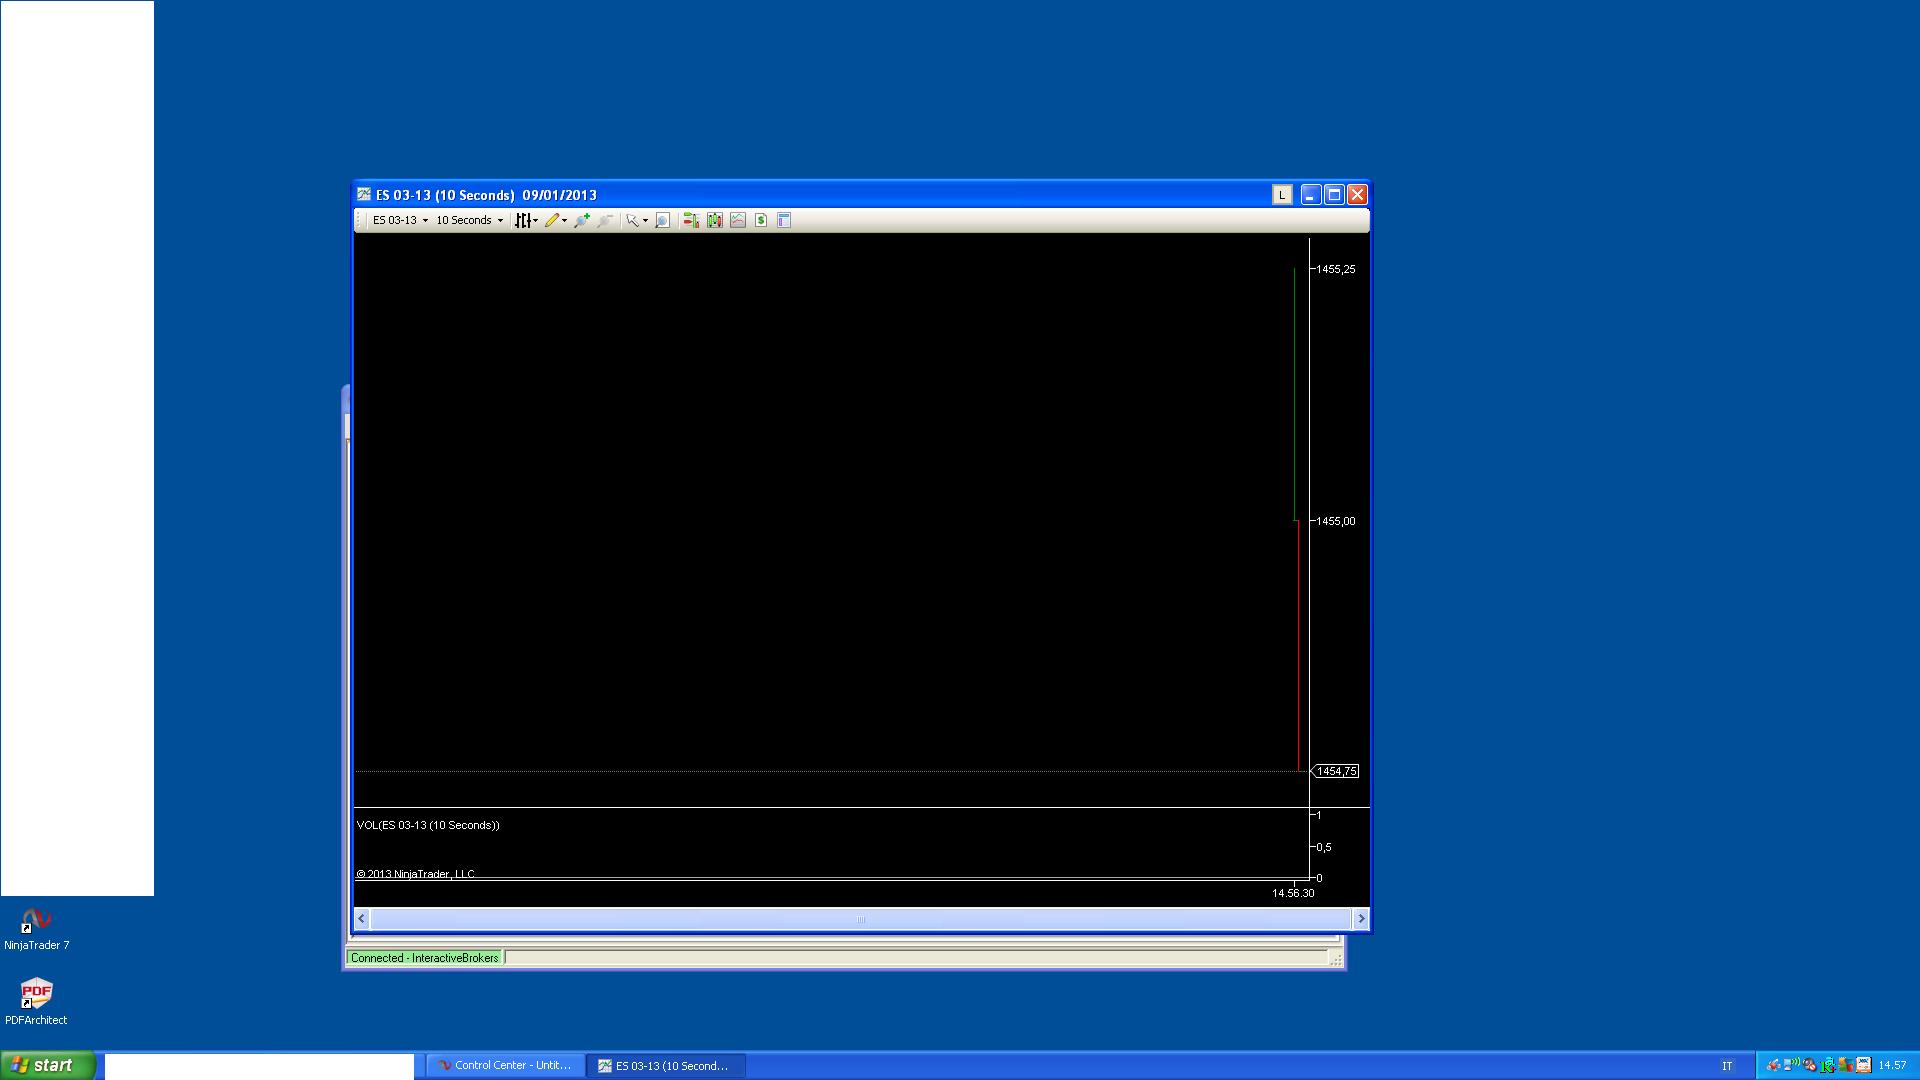Click the zoom out magnifier icon

point(604,220)
